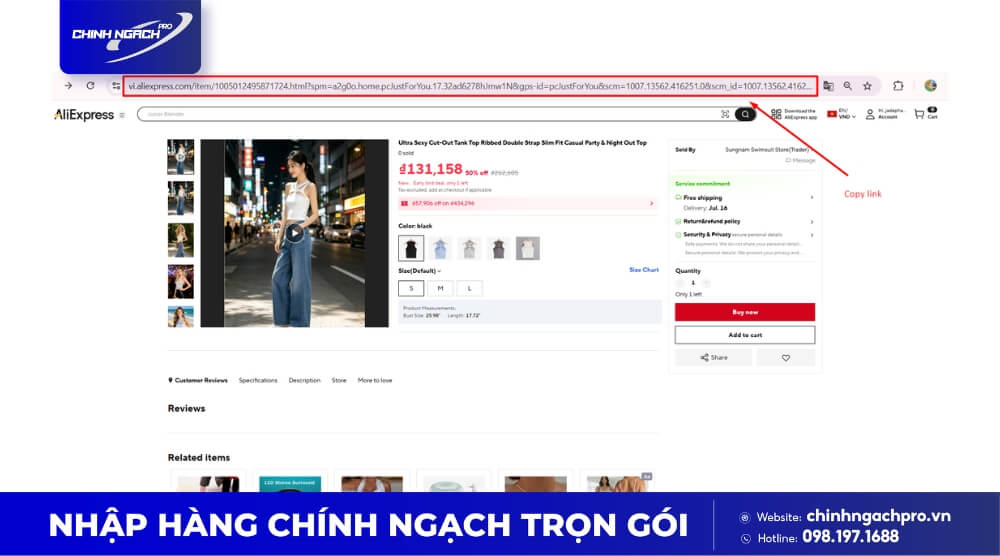This screenshot has height=556, width=1000.
Task: Choose the dark gray color swatch
Action: coord(499,248)
